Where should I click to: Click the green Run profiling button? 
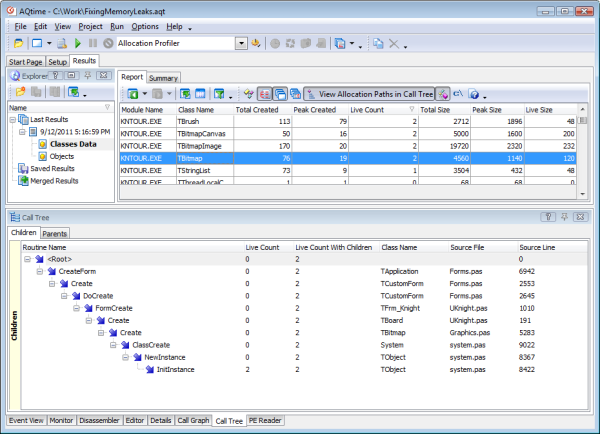(78, 43)
